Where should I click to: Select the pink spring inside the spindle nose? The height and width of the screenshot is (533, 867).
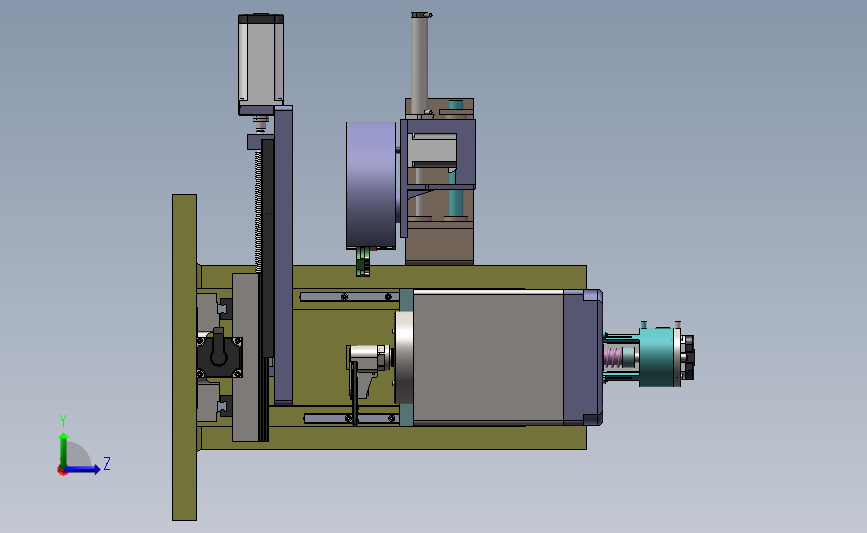613,357
